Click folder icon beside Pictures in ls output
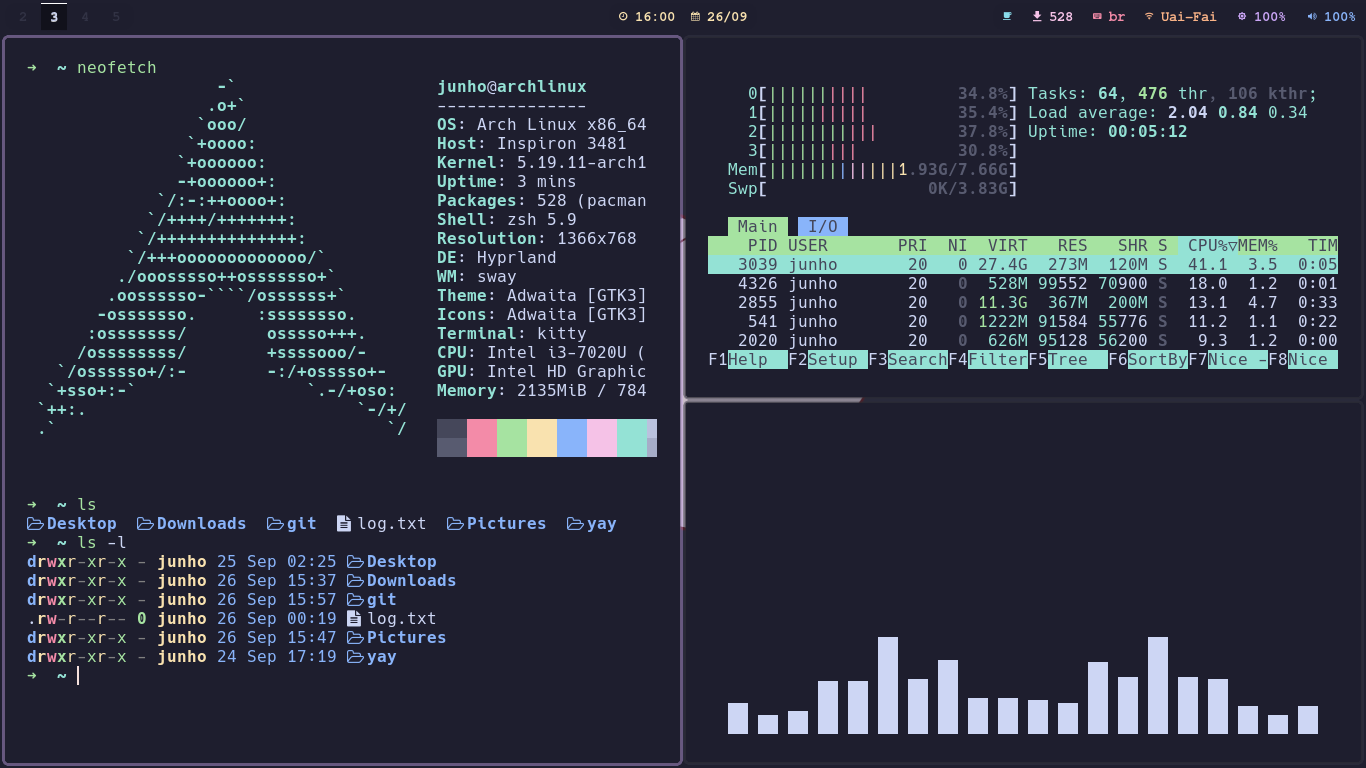The height and width of the screenshot is (768, 1366). tap(456, 523)
